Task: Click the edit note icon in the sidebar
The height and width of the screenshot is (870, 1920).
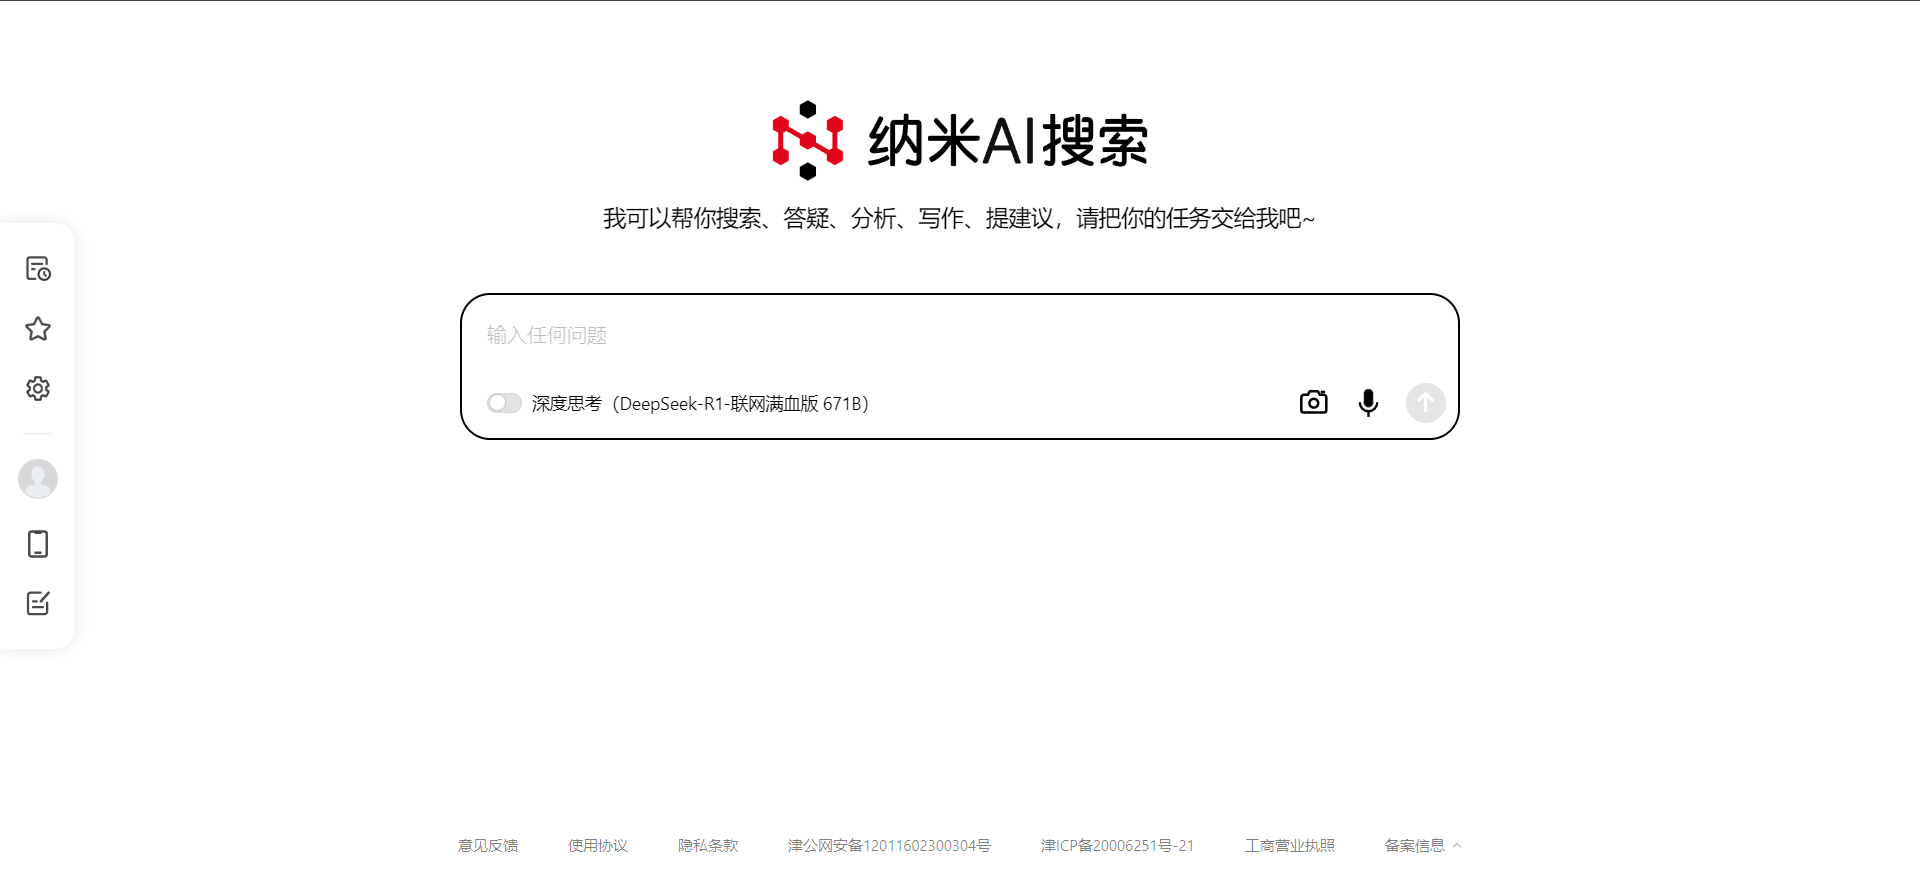Action: coord(38,603)
